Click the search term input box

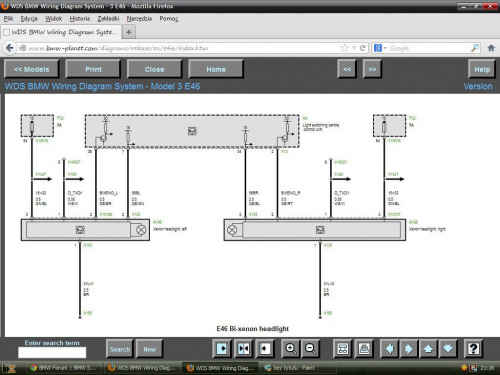(x=52, y=352)
